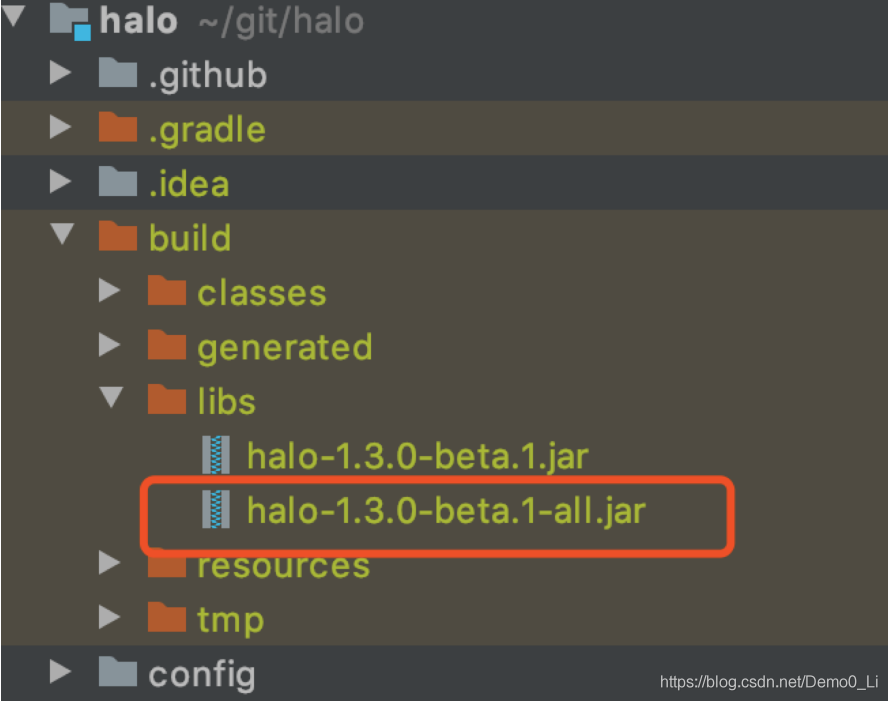This screenshot has height=701, width=888.
Task: Expand the config folder arrow
Action: (x=60, y=672)
